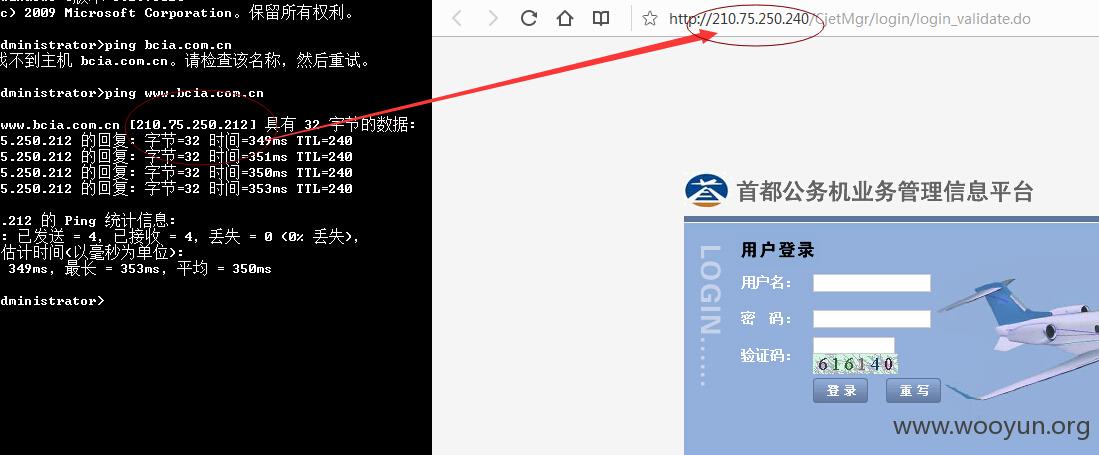Click the 验证码 input field
1099x455 pixels.
coord(854,346)
